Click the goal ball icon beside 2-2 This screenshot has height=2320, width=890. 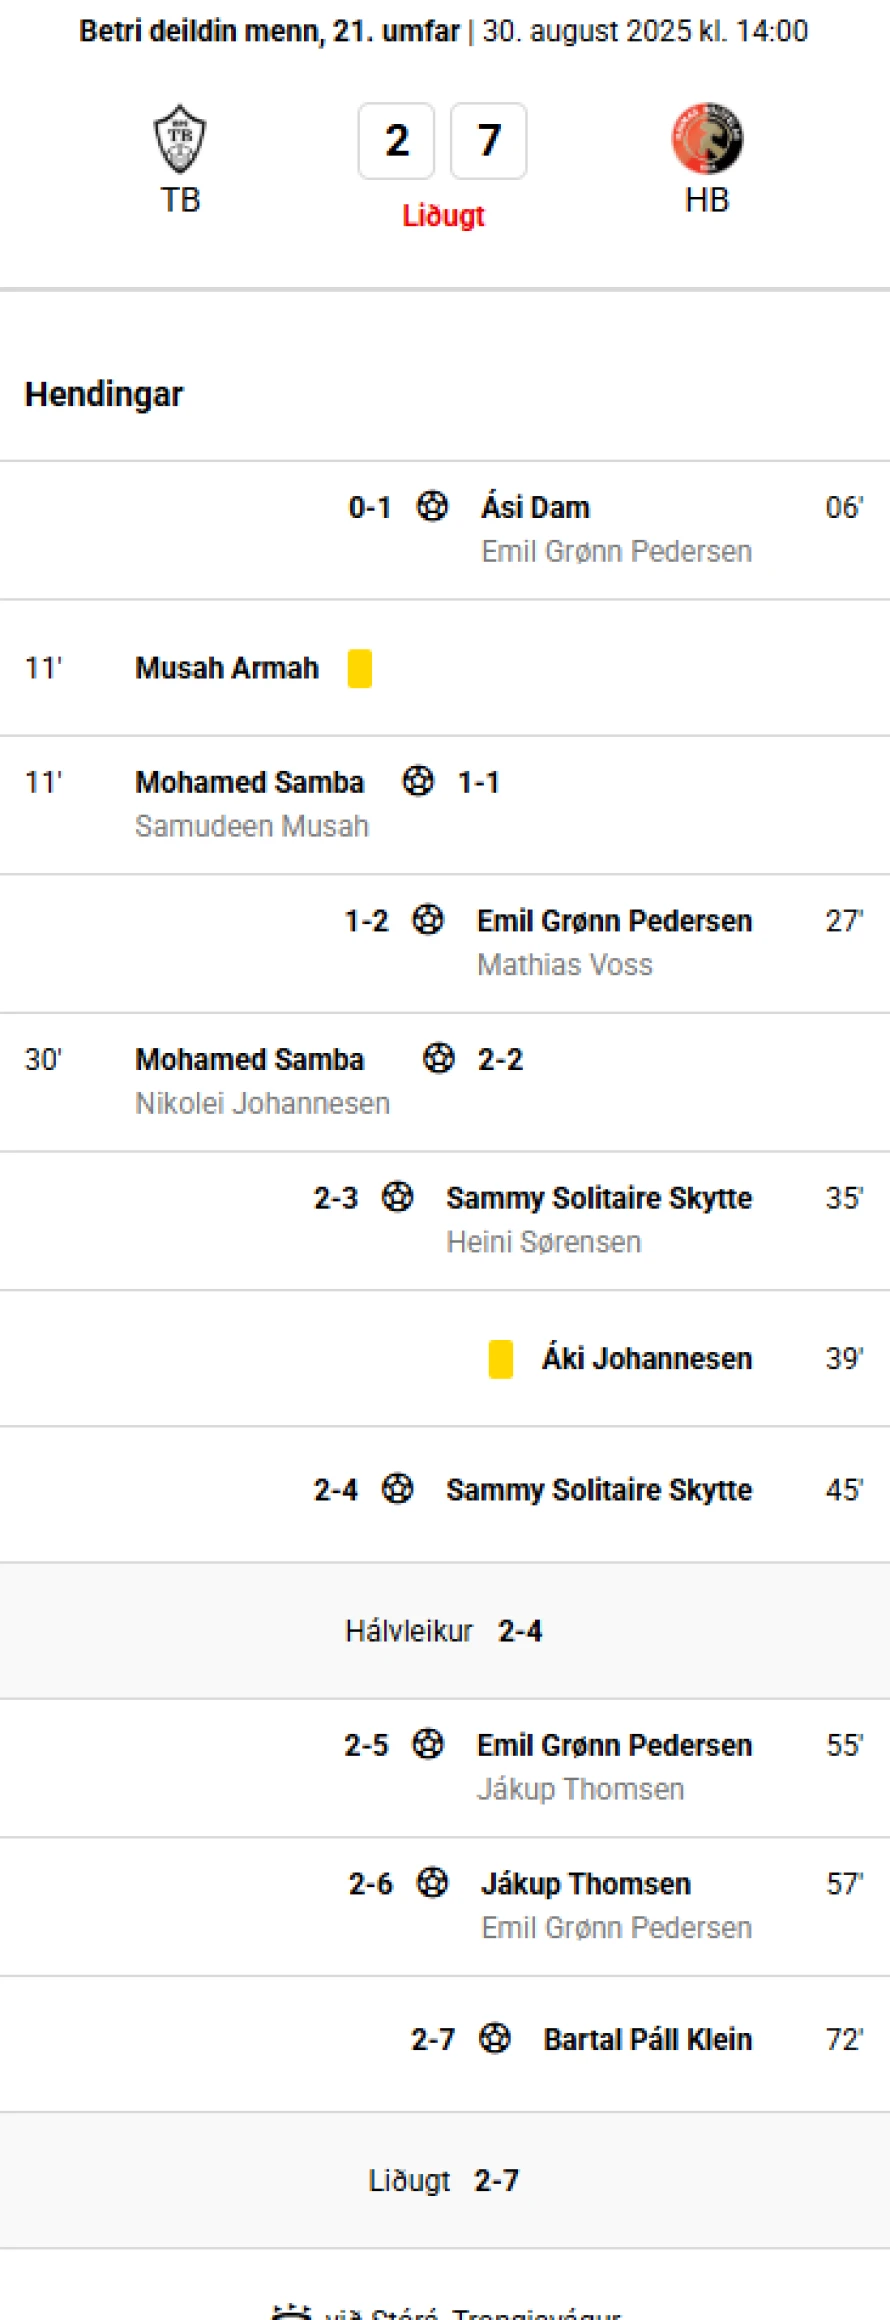tap(438, 1058)
